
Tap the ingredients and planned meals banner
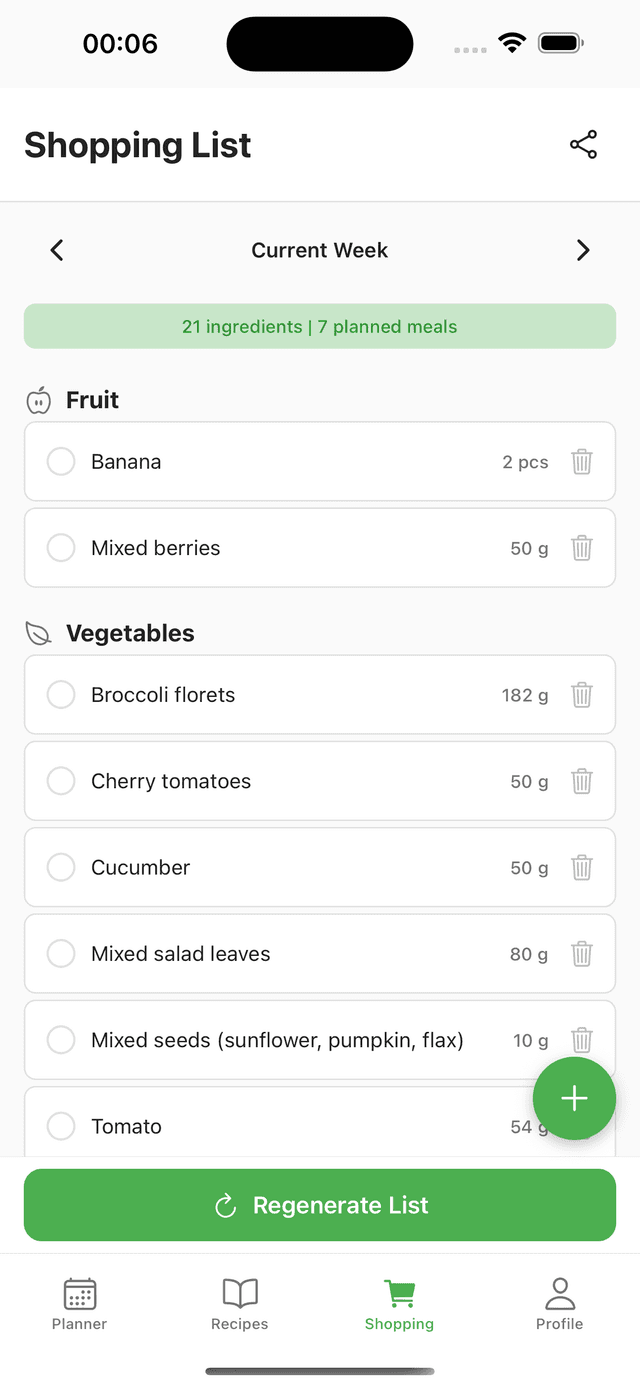pos(320,326)
